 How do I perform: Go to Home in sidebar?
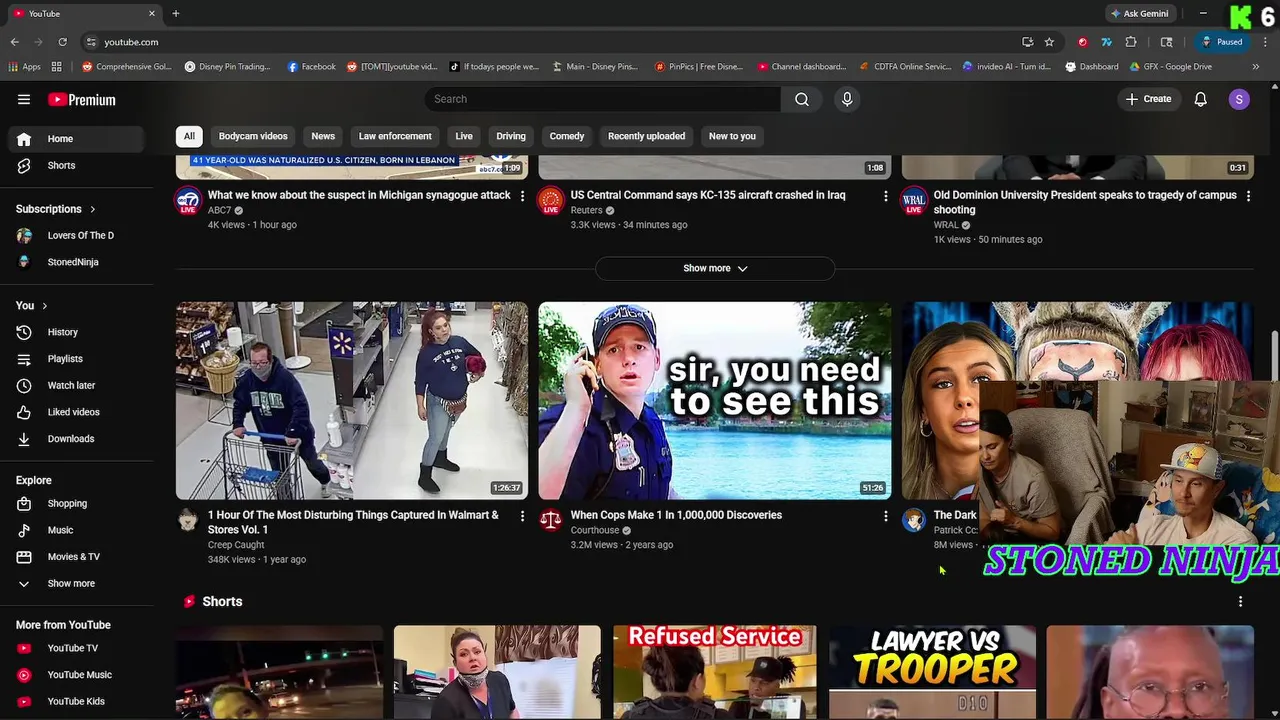pos(77,139)
